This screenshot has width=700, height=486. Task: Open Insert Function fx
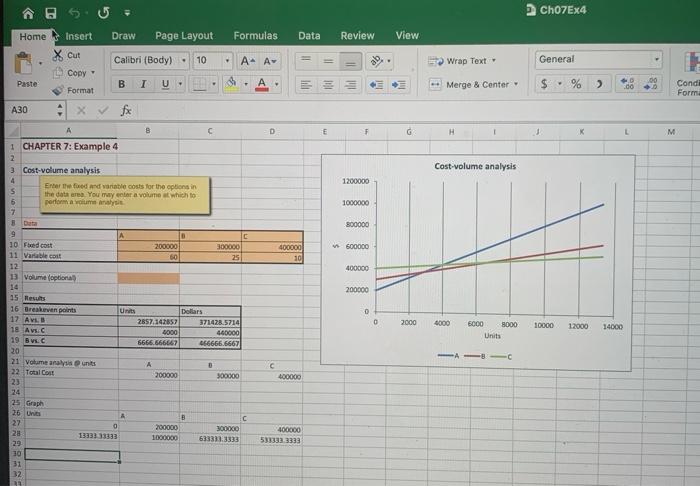(x=126, y=110)
